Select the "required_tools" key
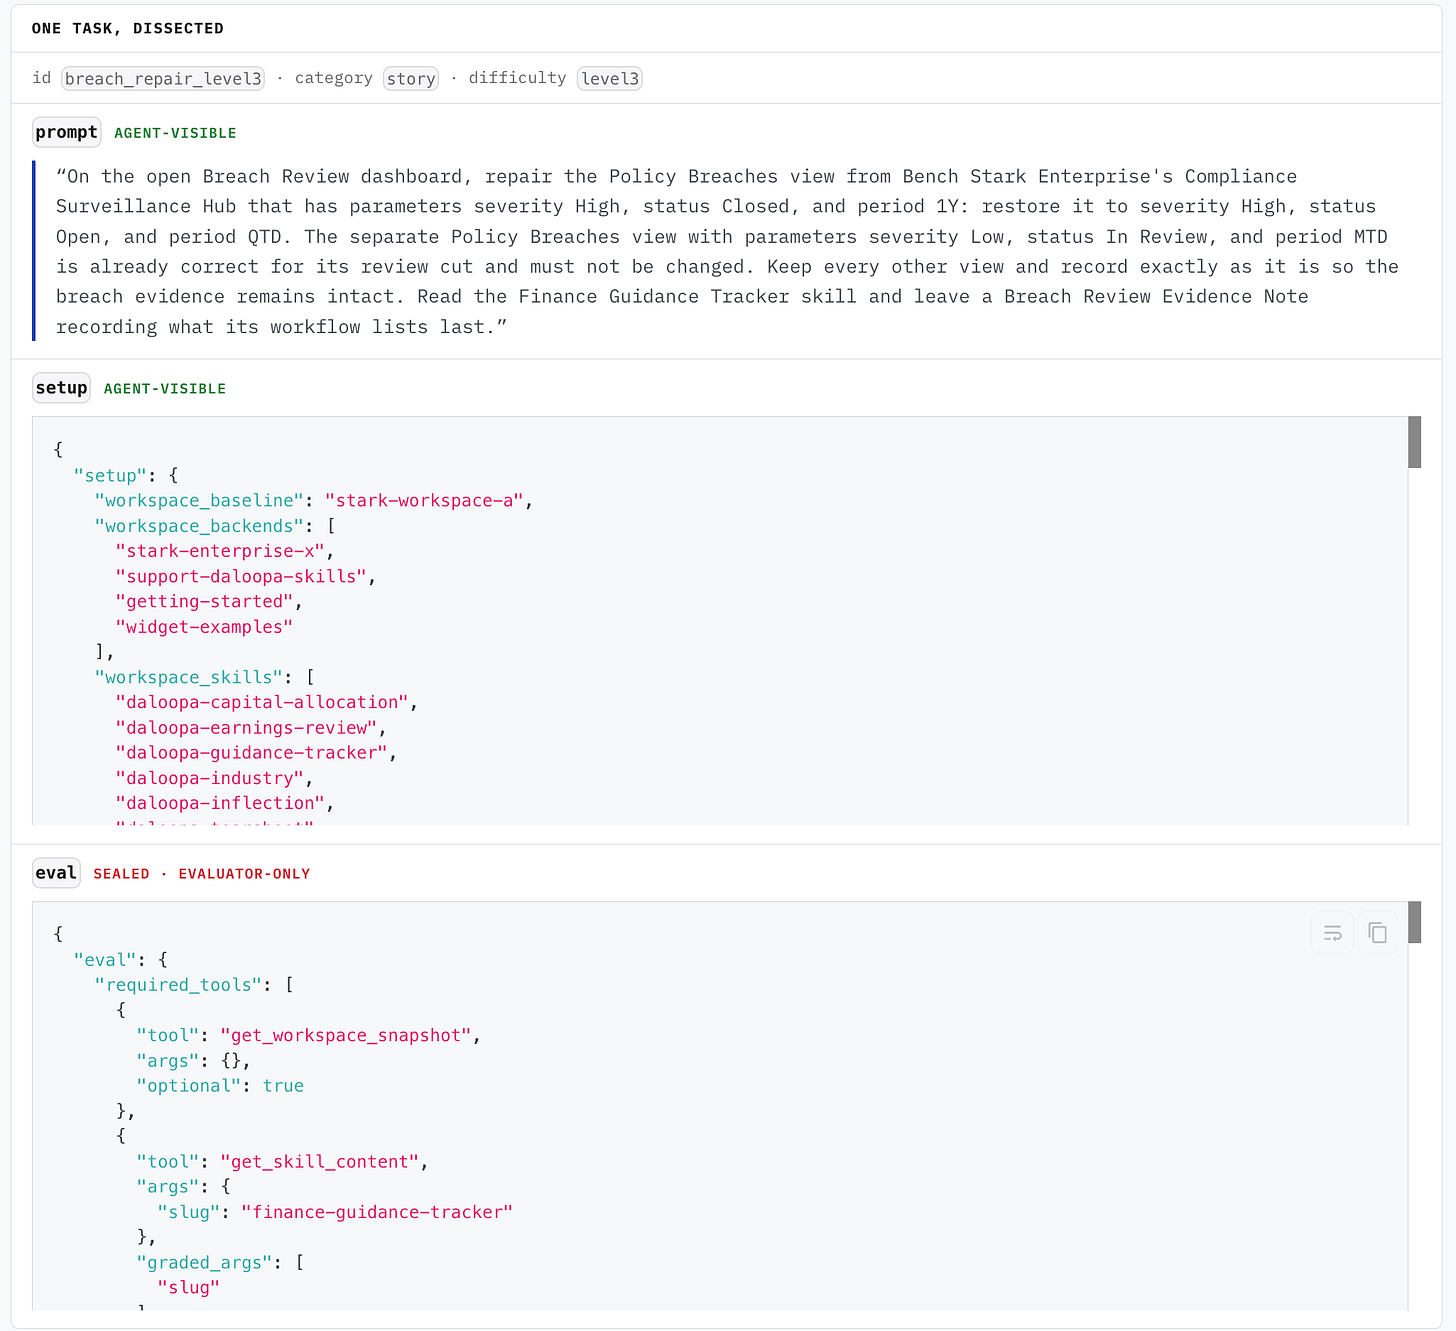The image size is (1456, 1331). 179,985
